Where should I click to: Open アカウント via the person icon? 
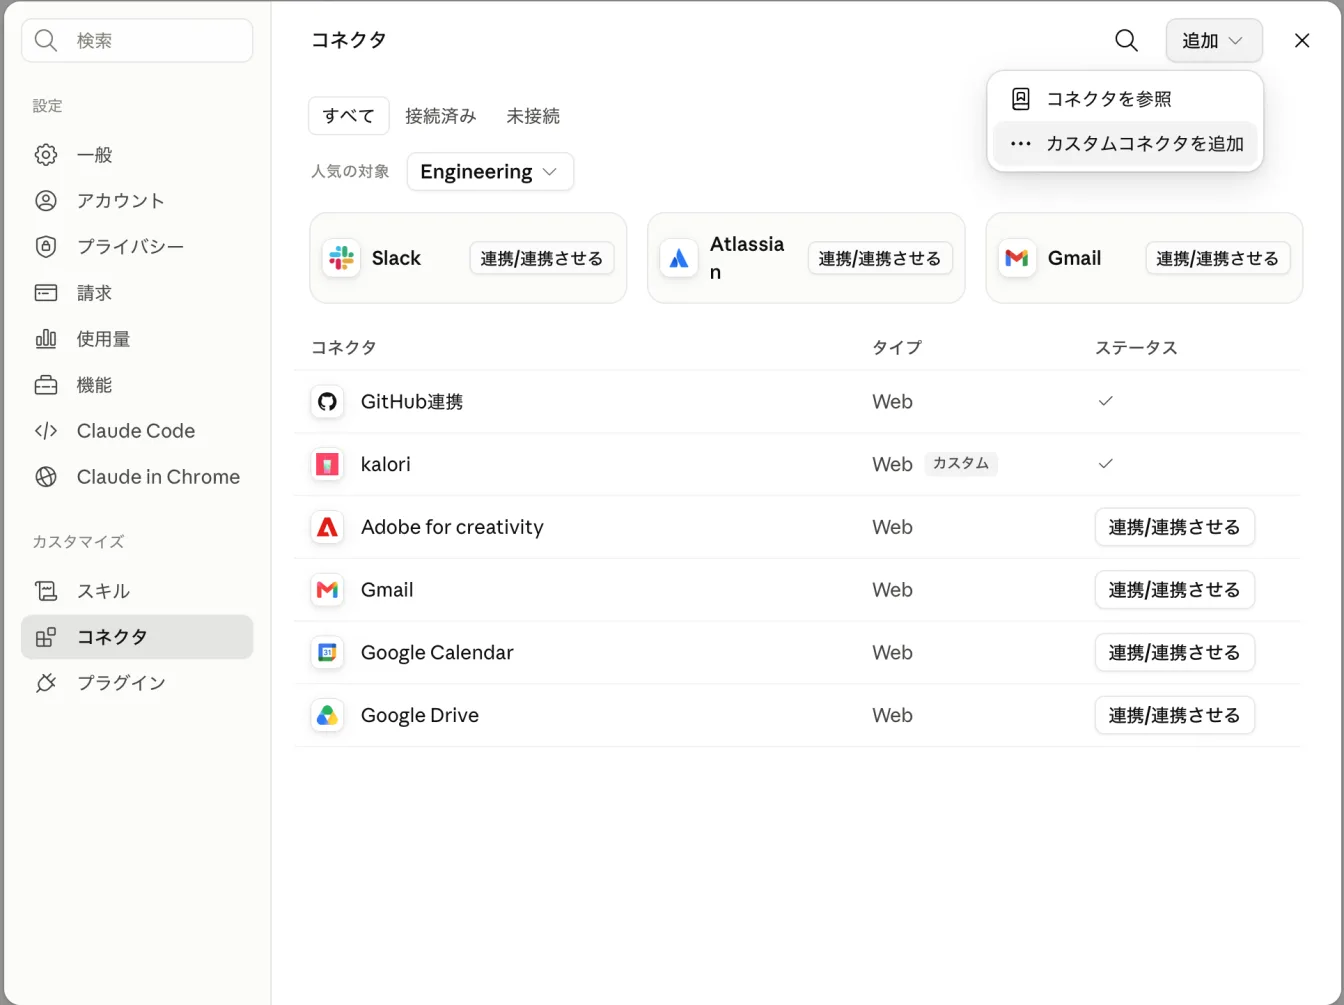[46, 201]
